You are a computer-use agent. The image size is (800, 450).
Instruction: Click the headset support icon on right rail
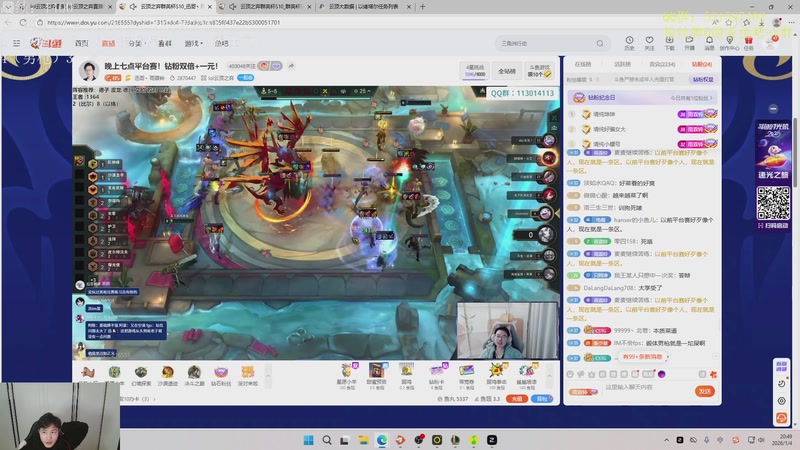point(781,417)
